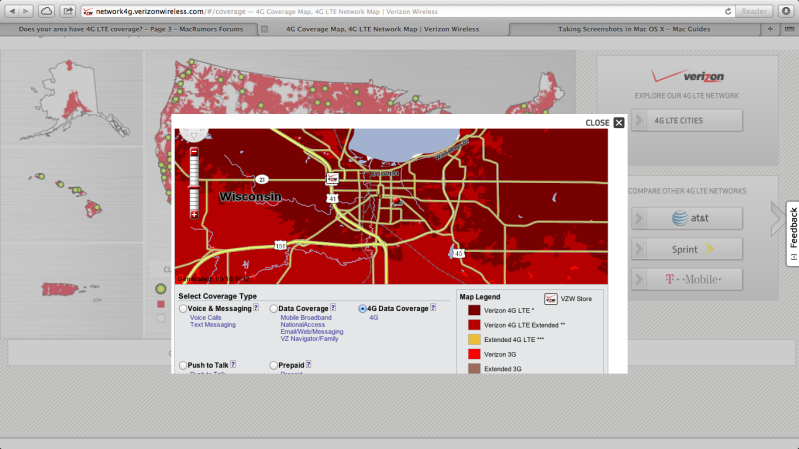
Task: Click Verizon 4G LTE legend color swatch
Action: click(x=474, y=310)
